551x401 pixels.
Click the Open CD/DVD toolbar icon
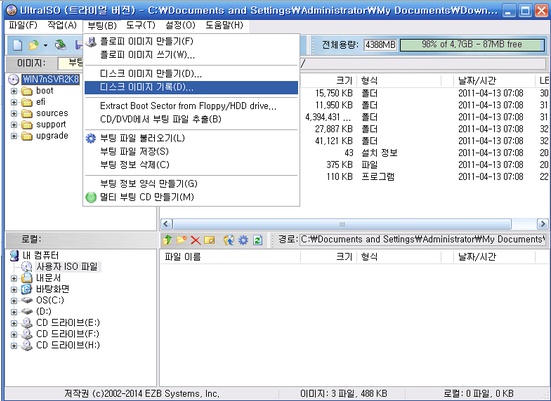tap(60, 45)
